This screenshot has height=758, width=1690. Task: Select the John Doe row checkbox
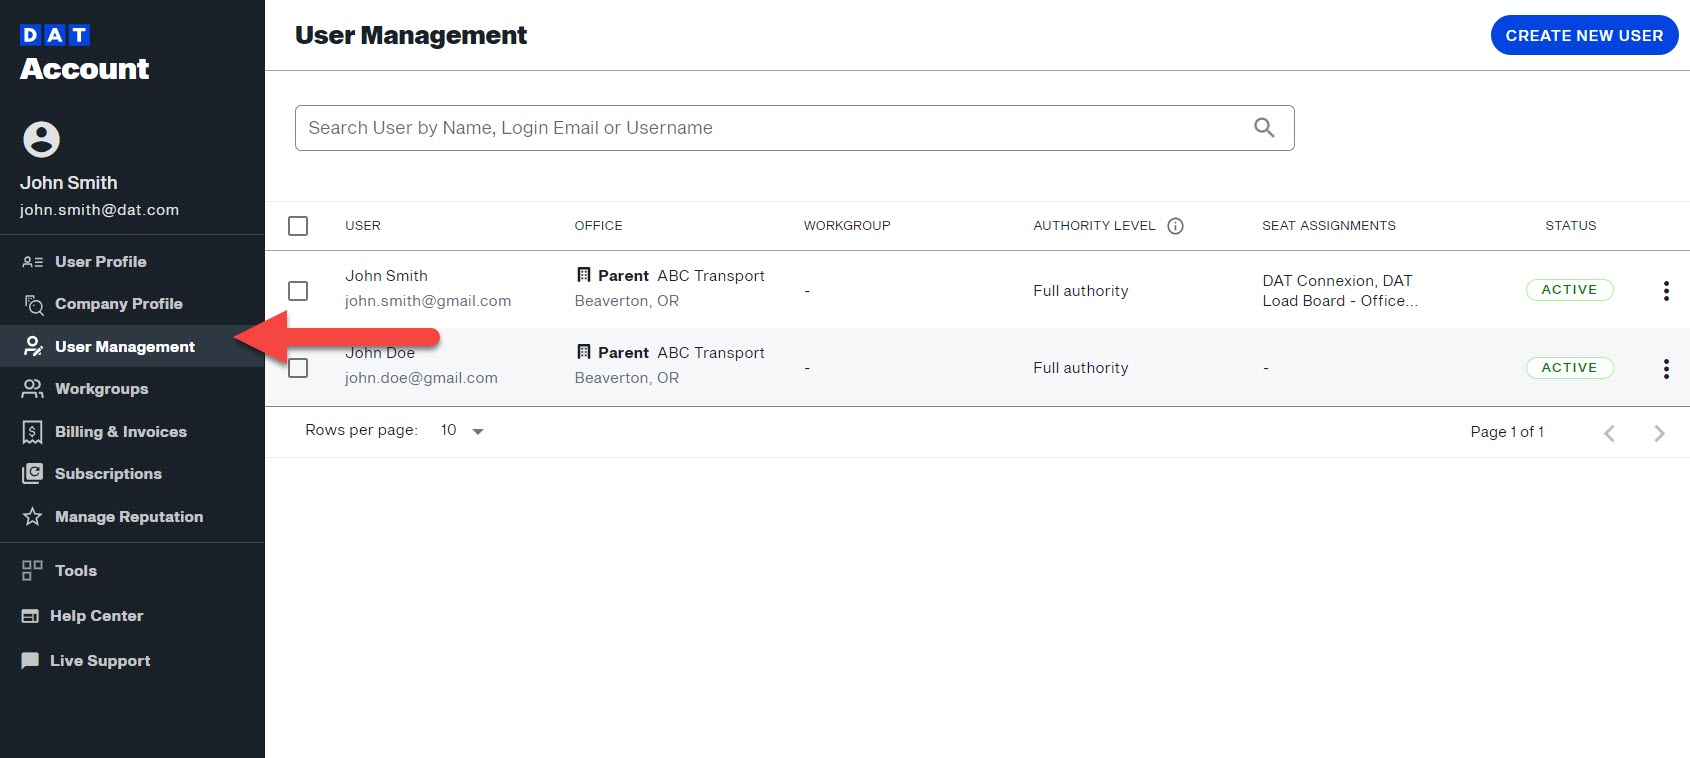(x=298, y=369)
